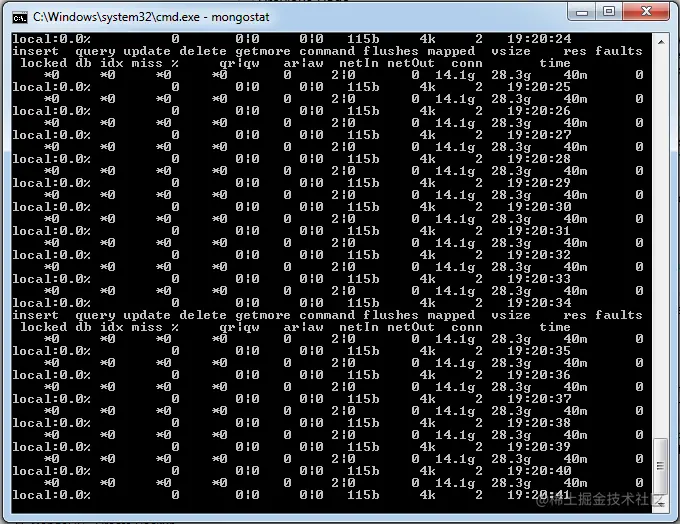Image resolution: width=680 pixels, height=524 pixels.
Task: Click timestamp 19:20:36
Action: pos(539,375)
